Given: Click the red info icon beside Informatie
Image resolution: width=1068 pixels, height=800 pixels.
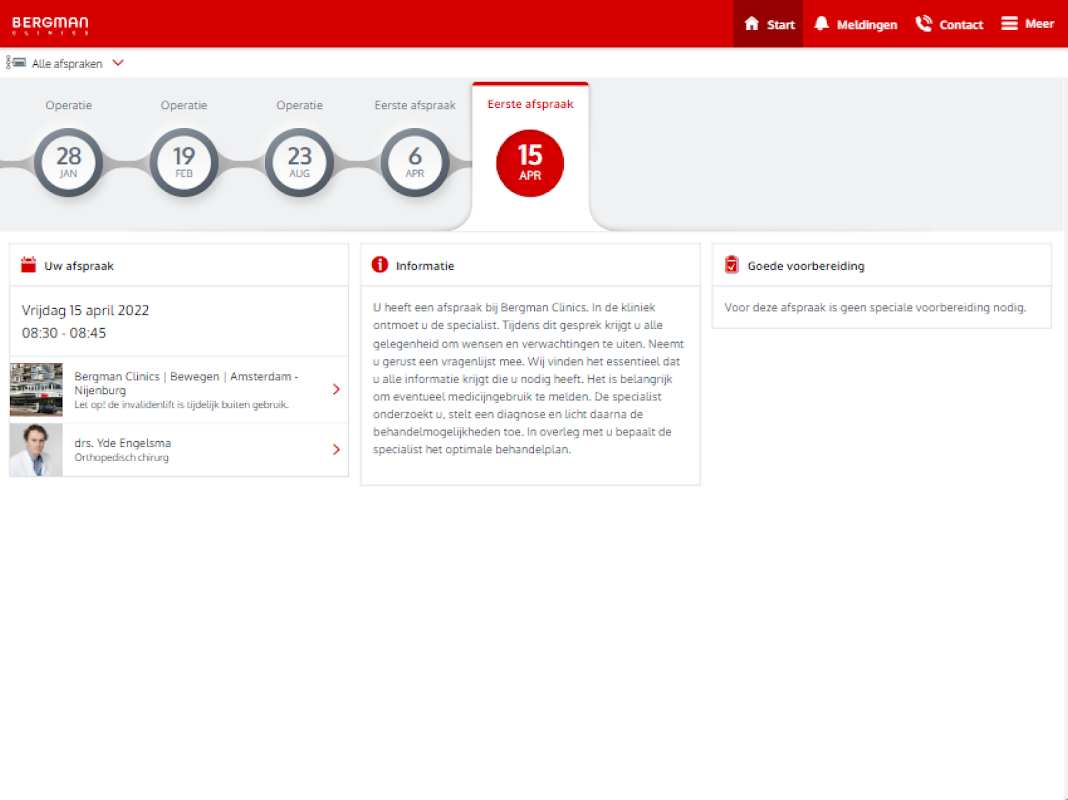Looking at the screenshot, I should (x=379, y=265).
